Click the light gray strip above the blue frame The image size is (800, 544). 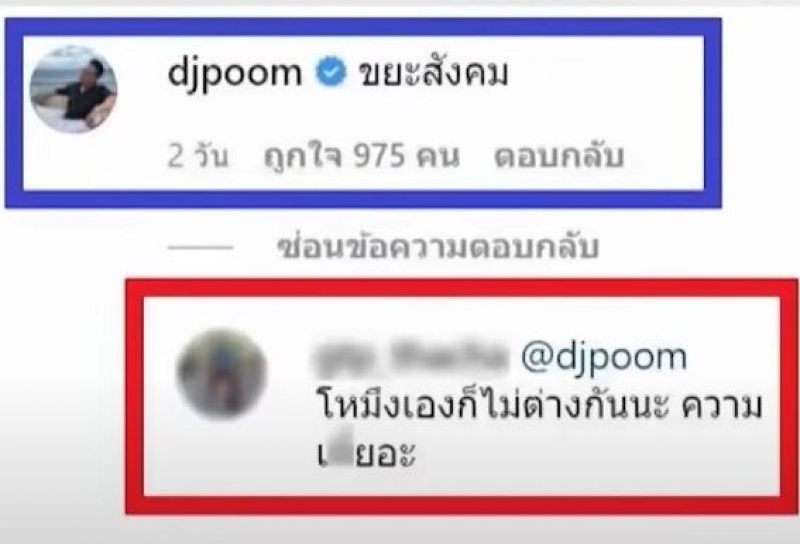(x=400, y=8)
